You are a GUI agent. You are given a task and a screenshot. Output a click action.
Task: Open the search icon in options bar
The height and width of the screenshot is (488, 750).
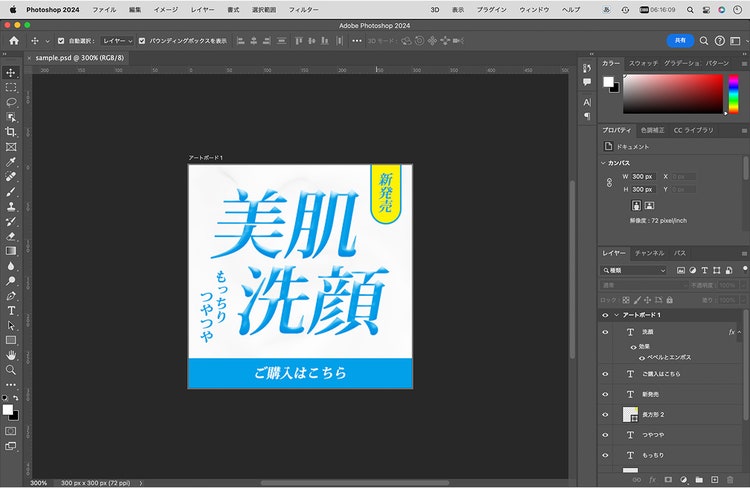click(704, 41)
